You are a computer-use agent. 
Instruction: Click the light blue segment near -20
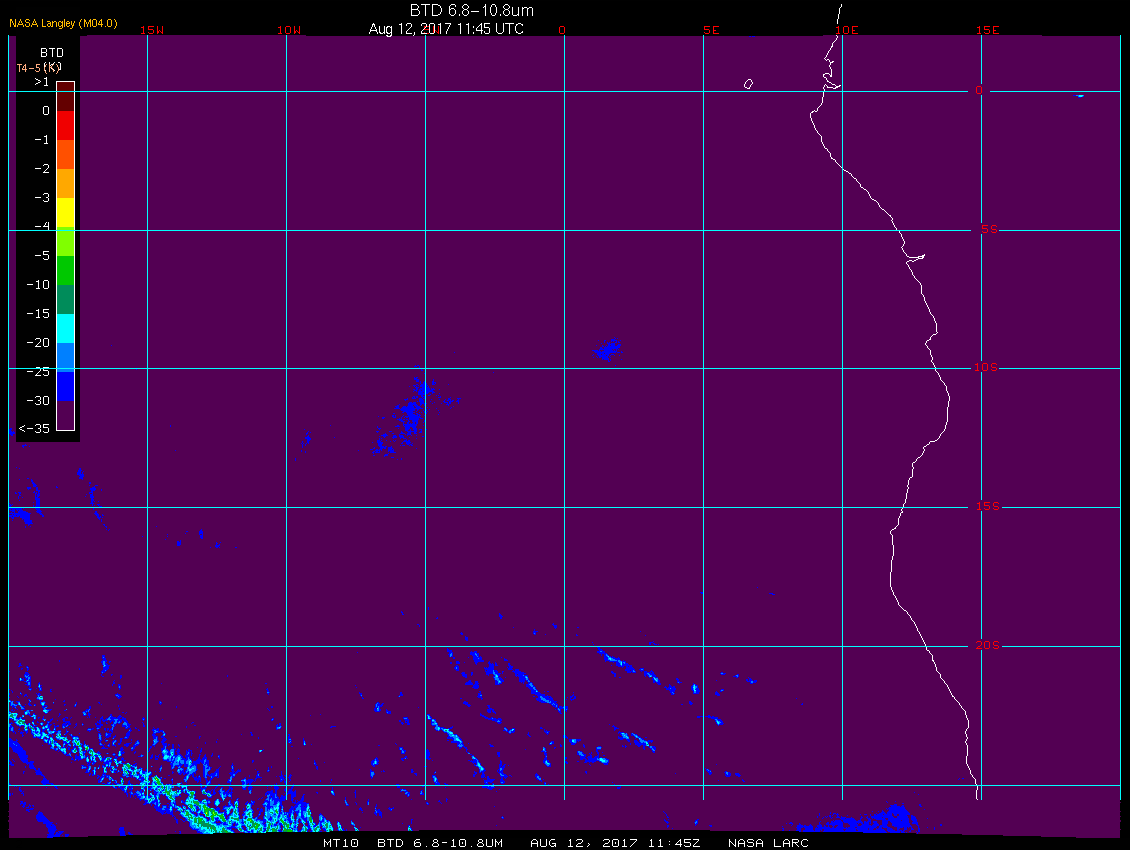66,357
